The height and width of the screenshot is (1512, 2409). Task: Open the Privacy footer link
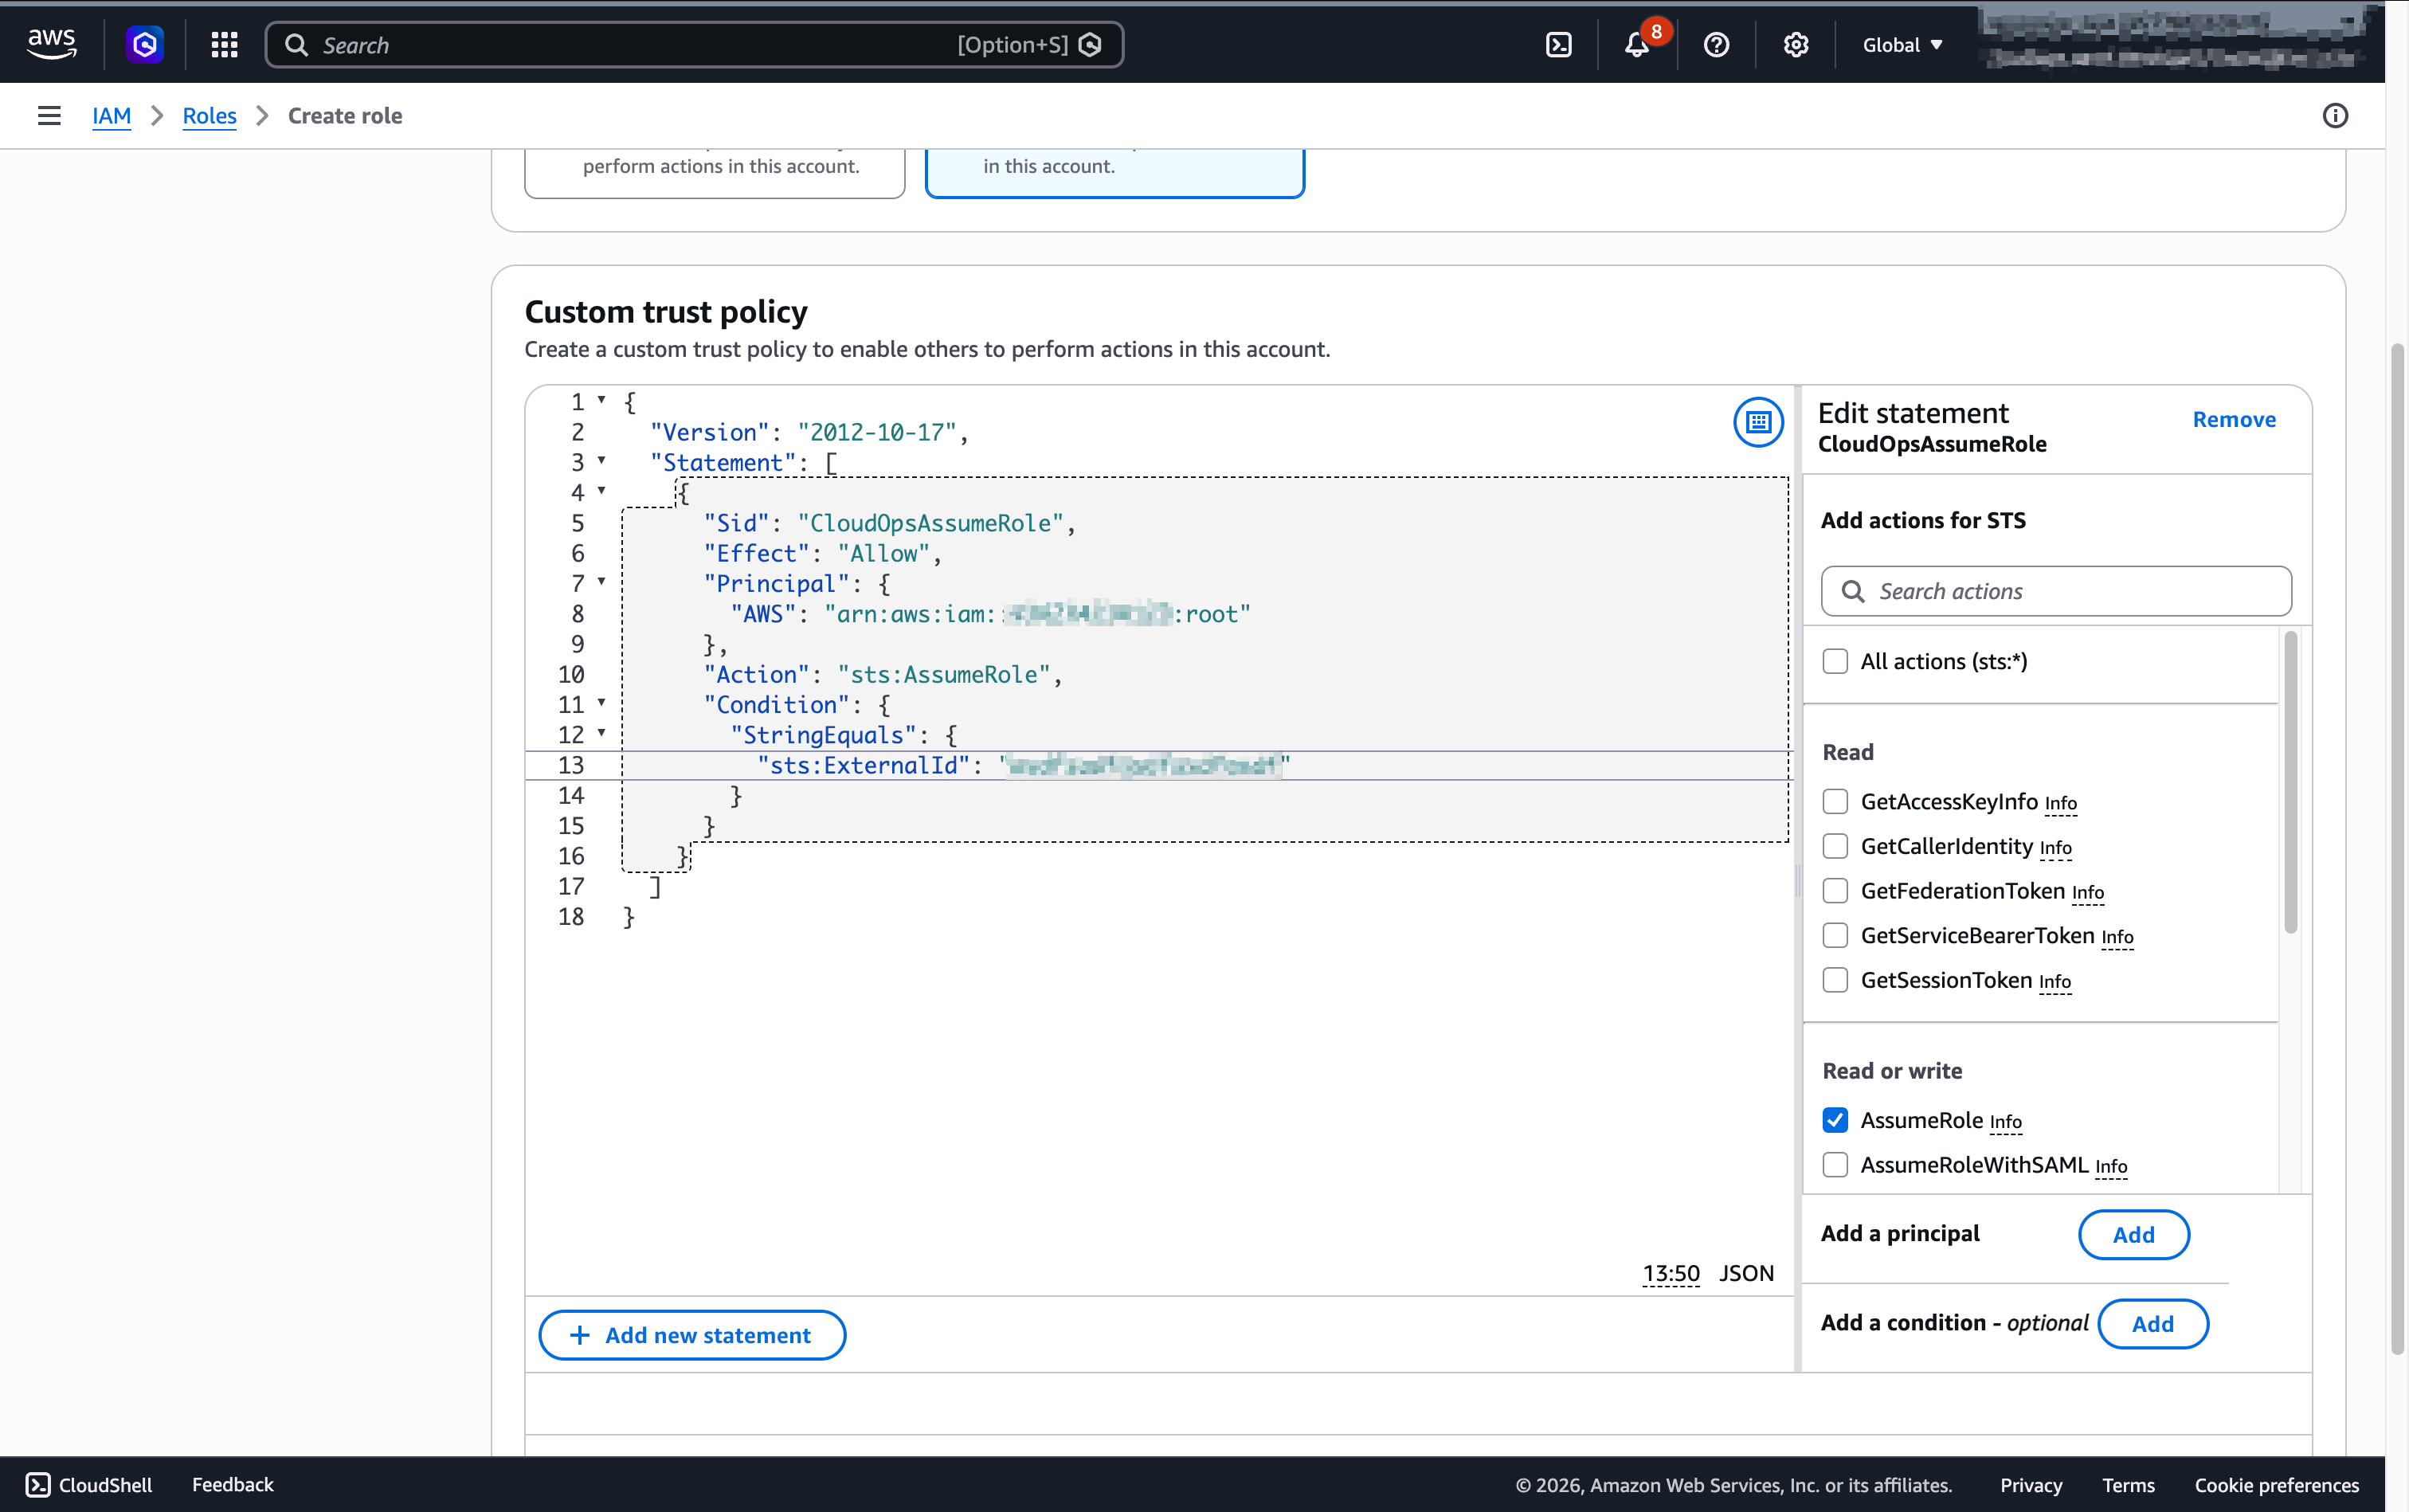pos(2031,1485)
